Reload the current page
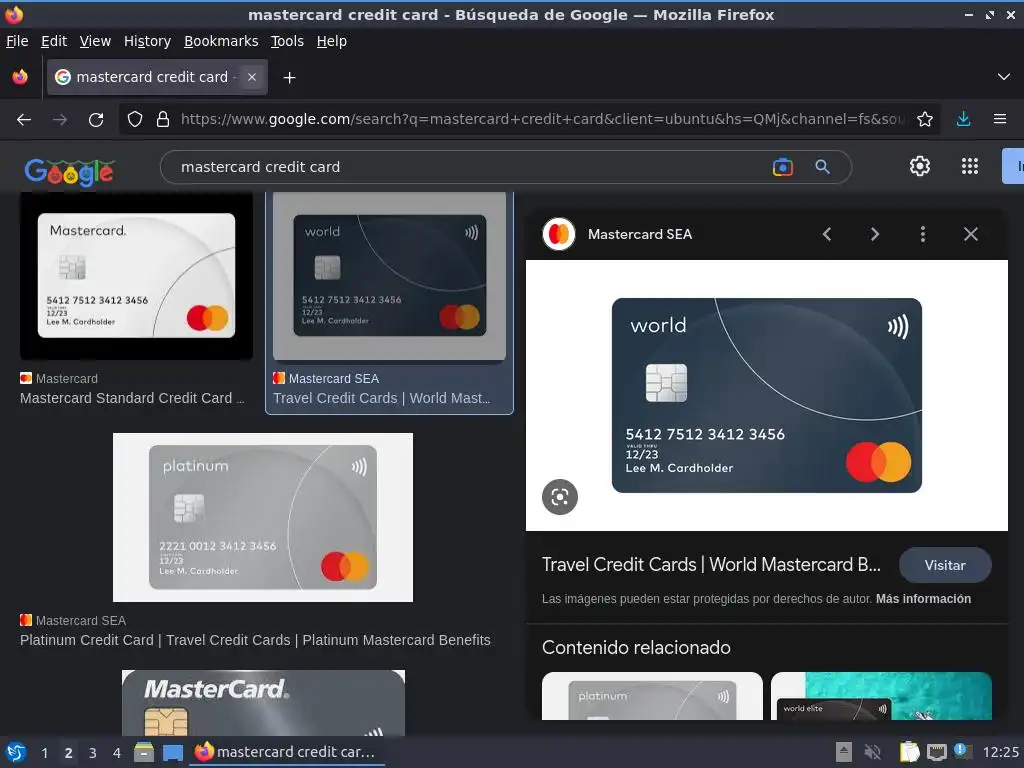The height and width of the screenshot is (768, 1024). tap(96, 120)
